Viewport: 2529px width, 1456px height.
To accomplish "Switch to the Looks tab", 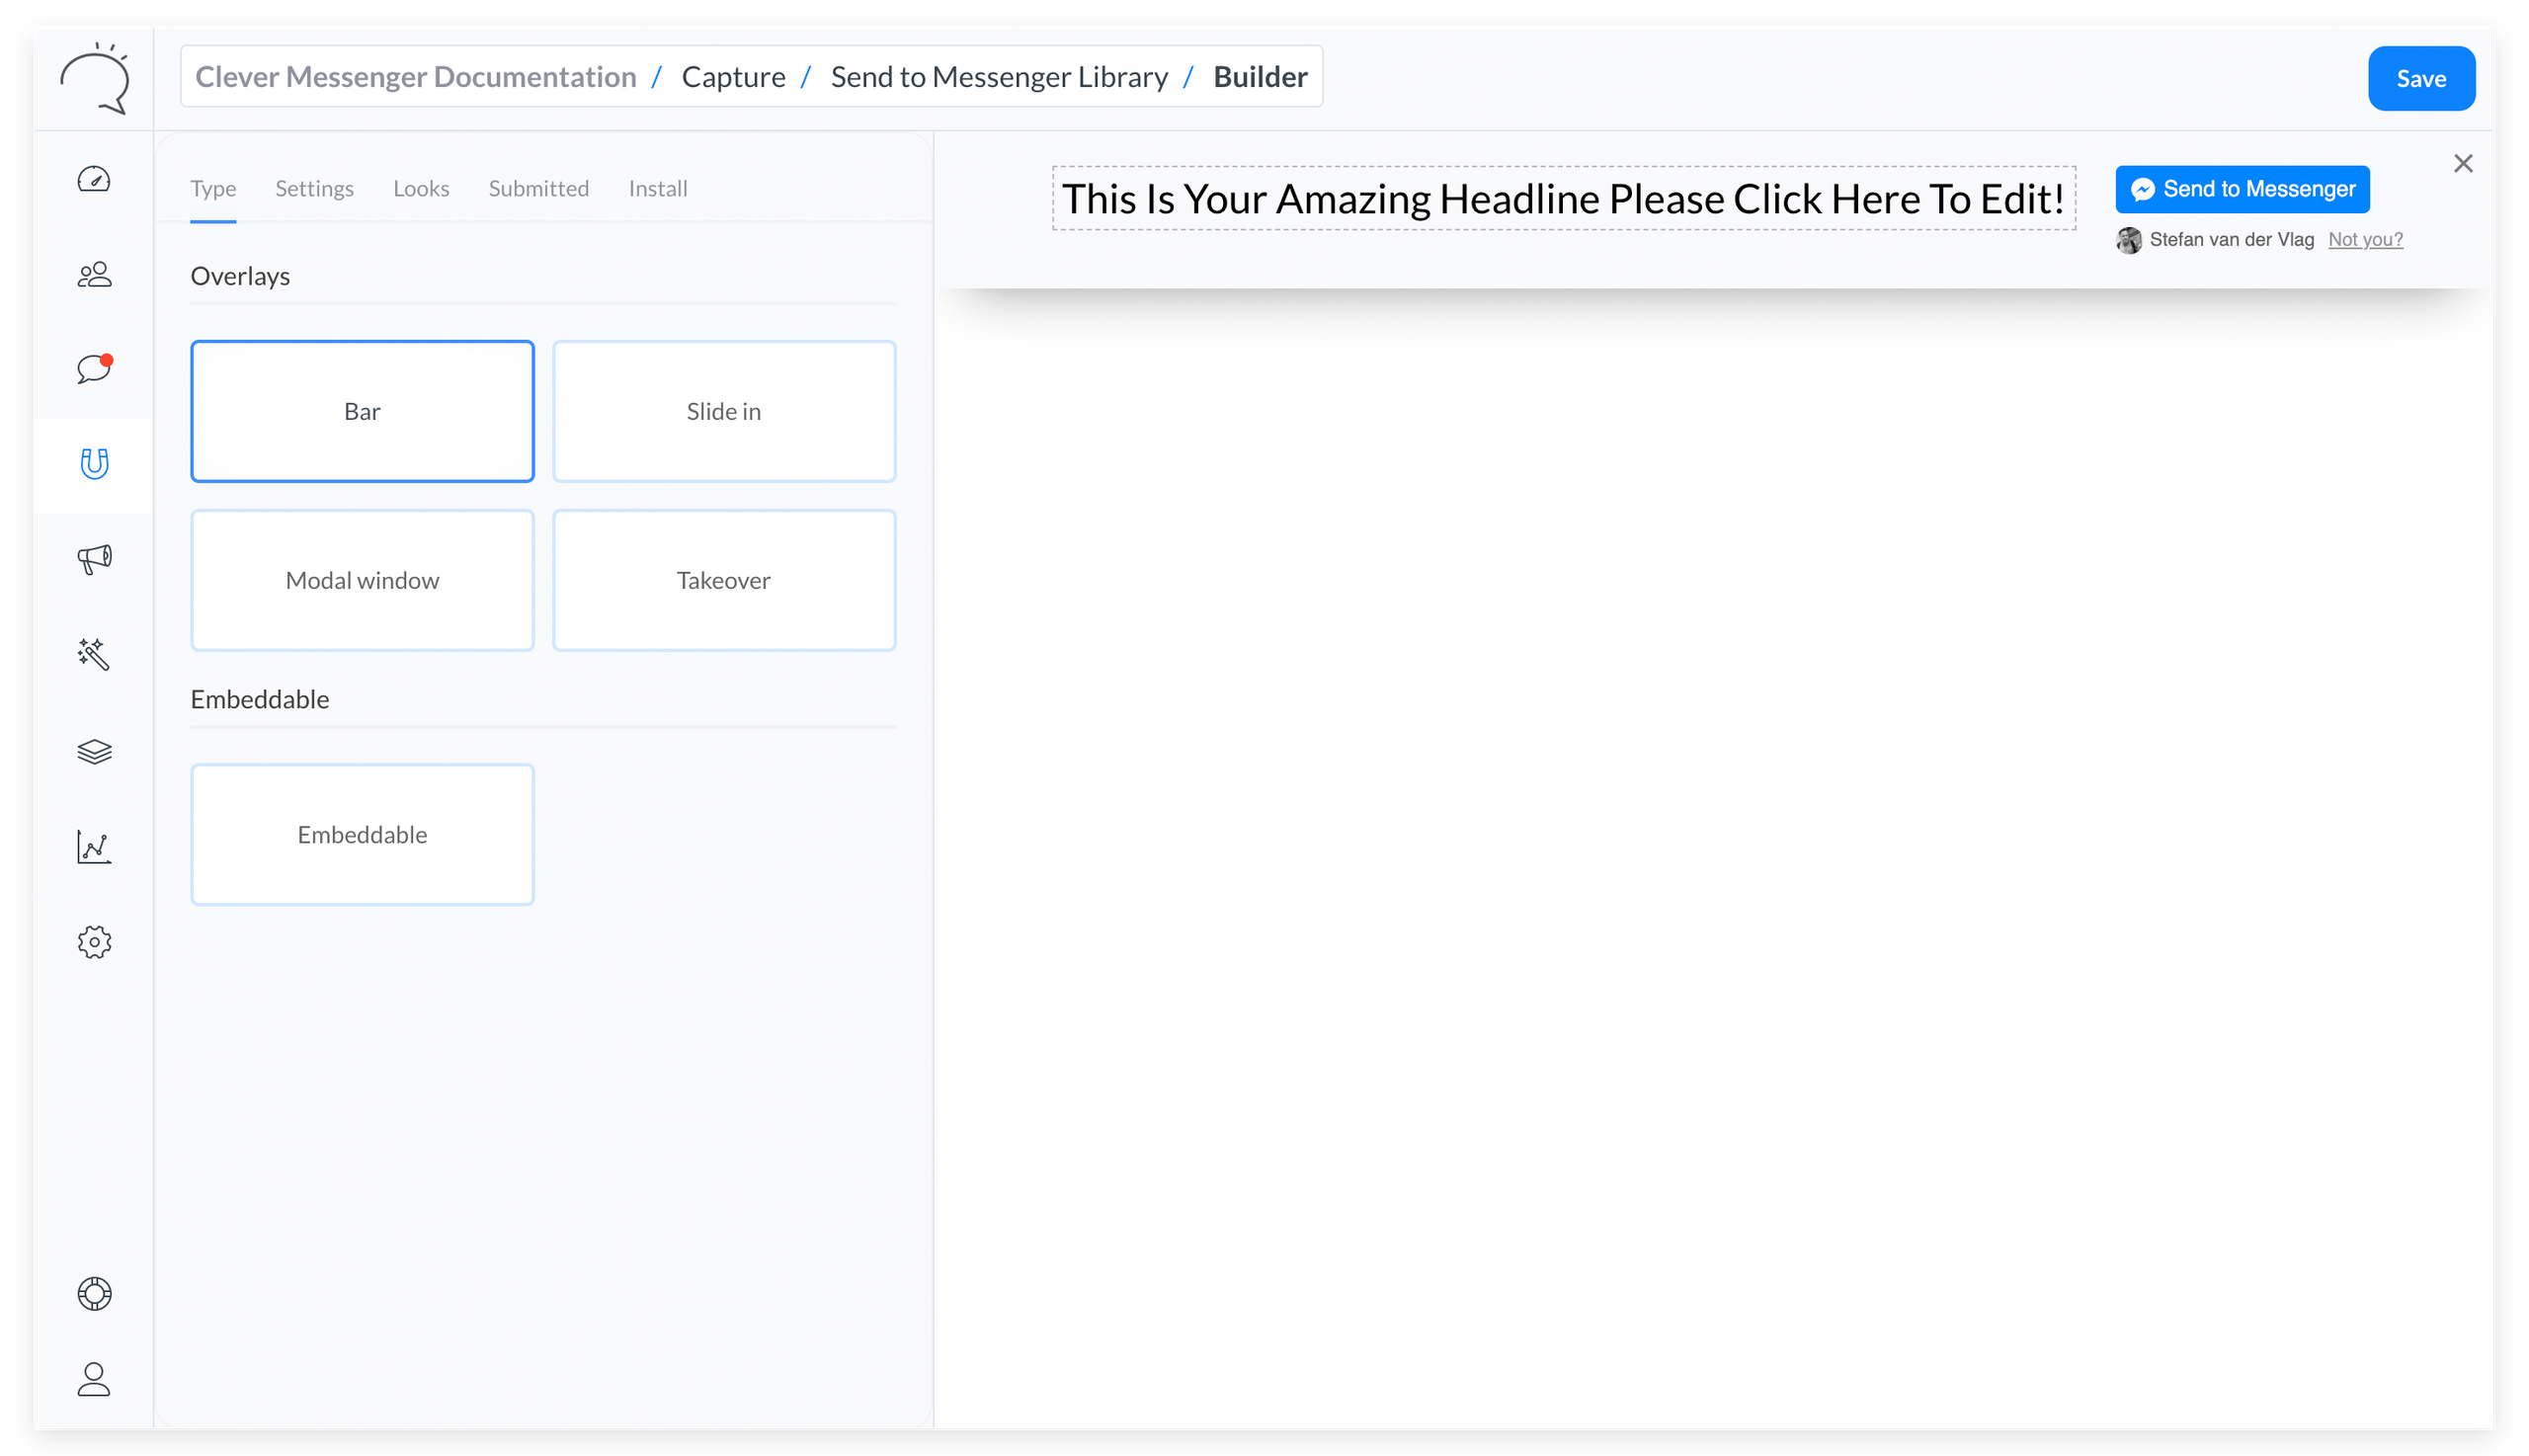I will 421,188.
